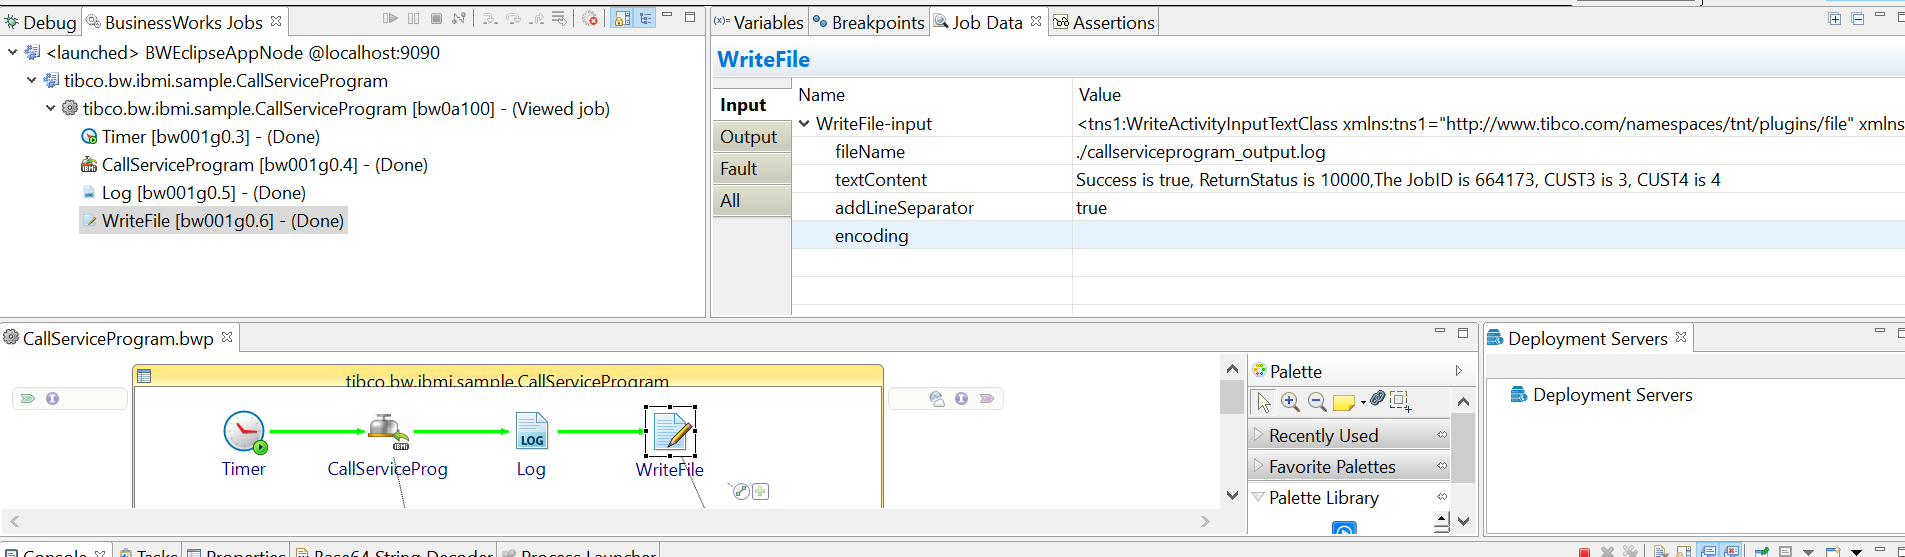Viewport: 1905px width, 557px height.
Task: Collapse the launched BWEclipseAppNode tree node
Action: pos(12,52)
